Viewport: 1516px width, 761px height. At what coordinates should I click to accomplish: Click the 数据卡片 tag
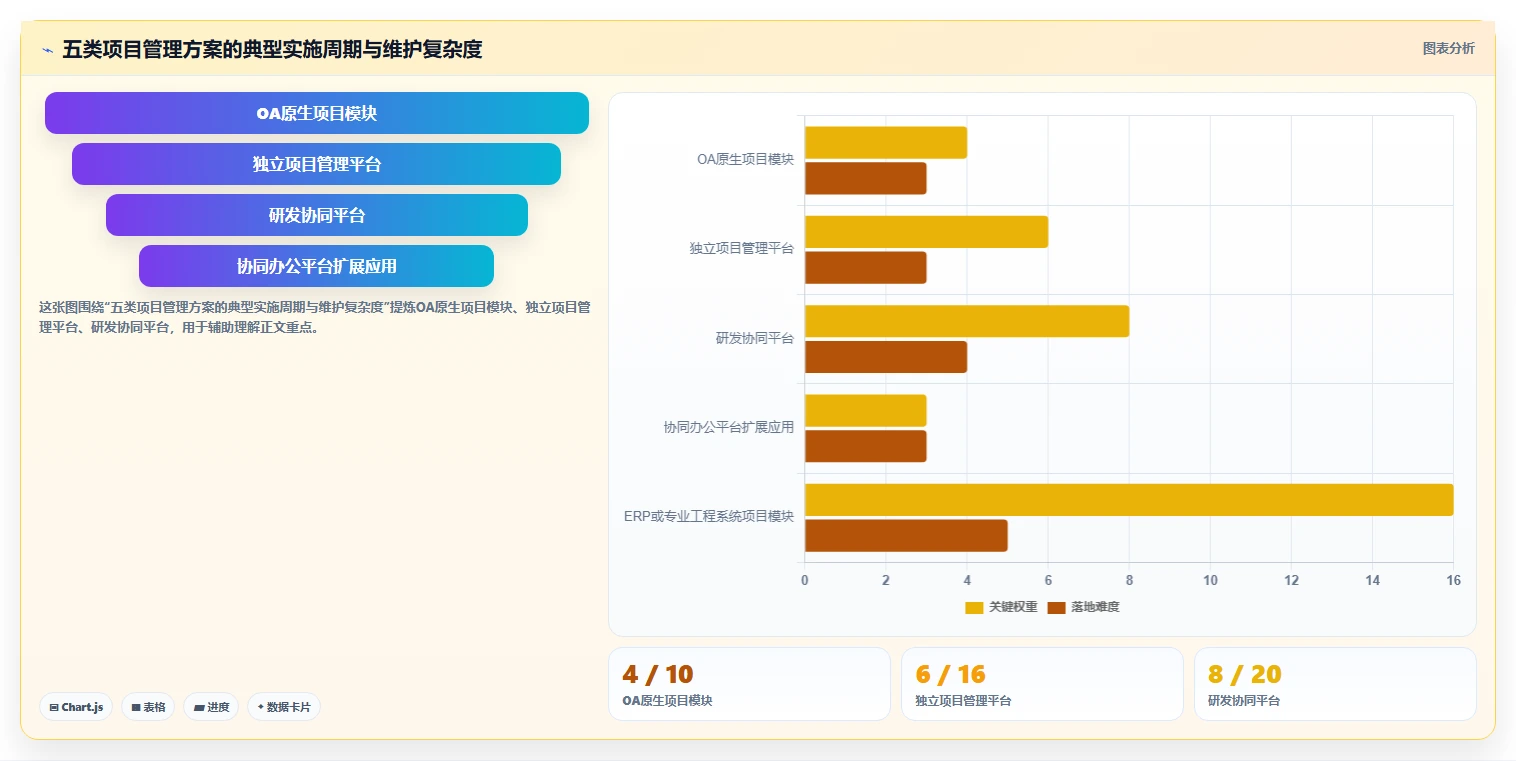coord(284,707)
